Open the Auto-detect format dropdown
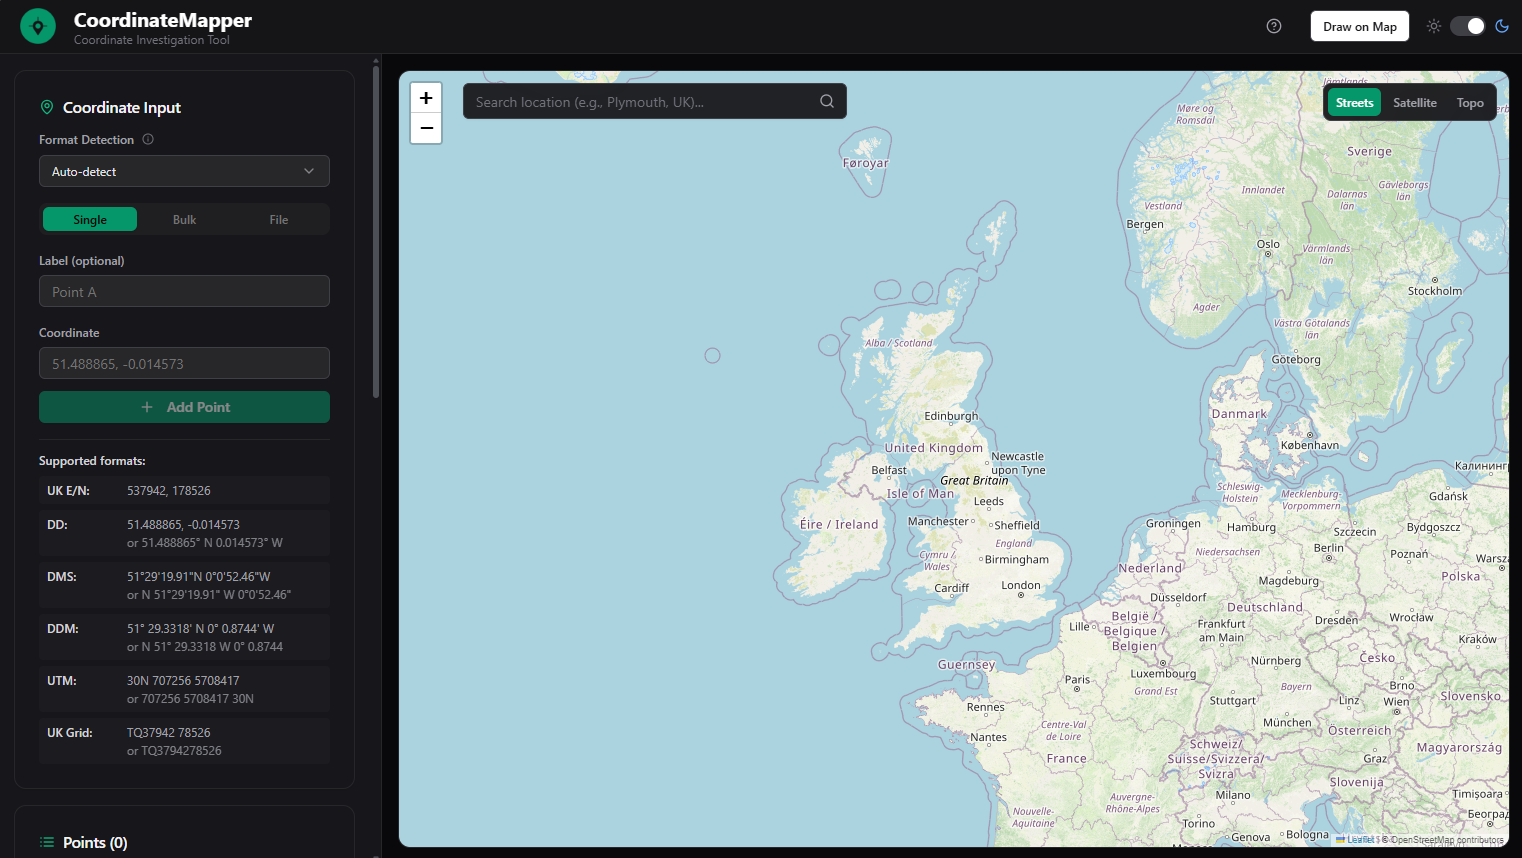 pyautogui.click(x=184, y=171)
